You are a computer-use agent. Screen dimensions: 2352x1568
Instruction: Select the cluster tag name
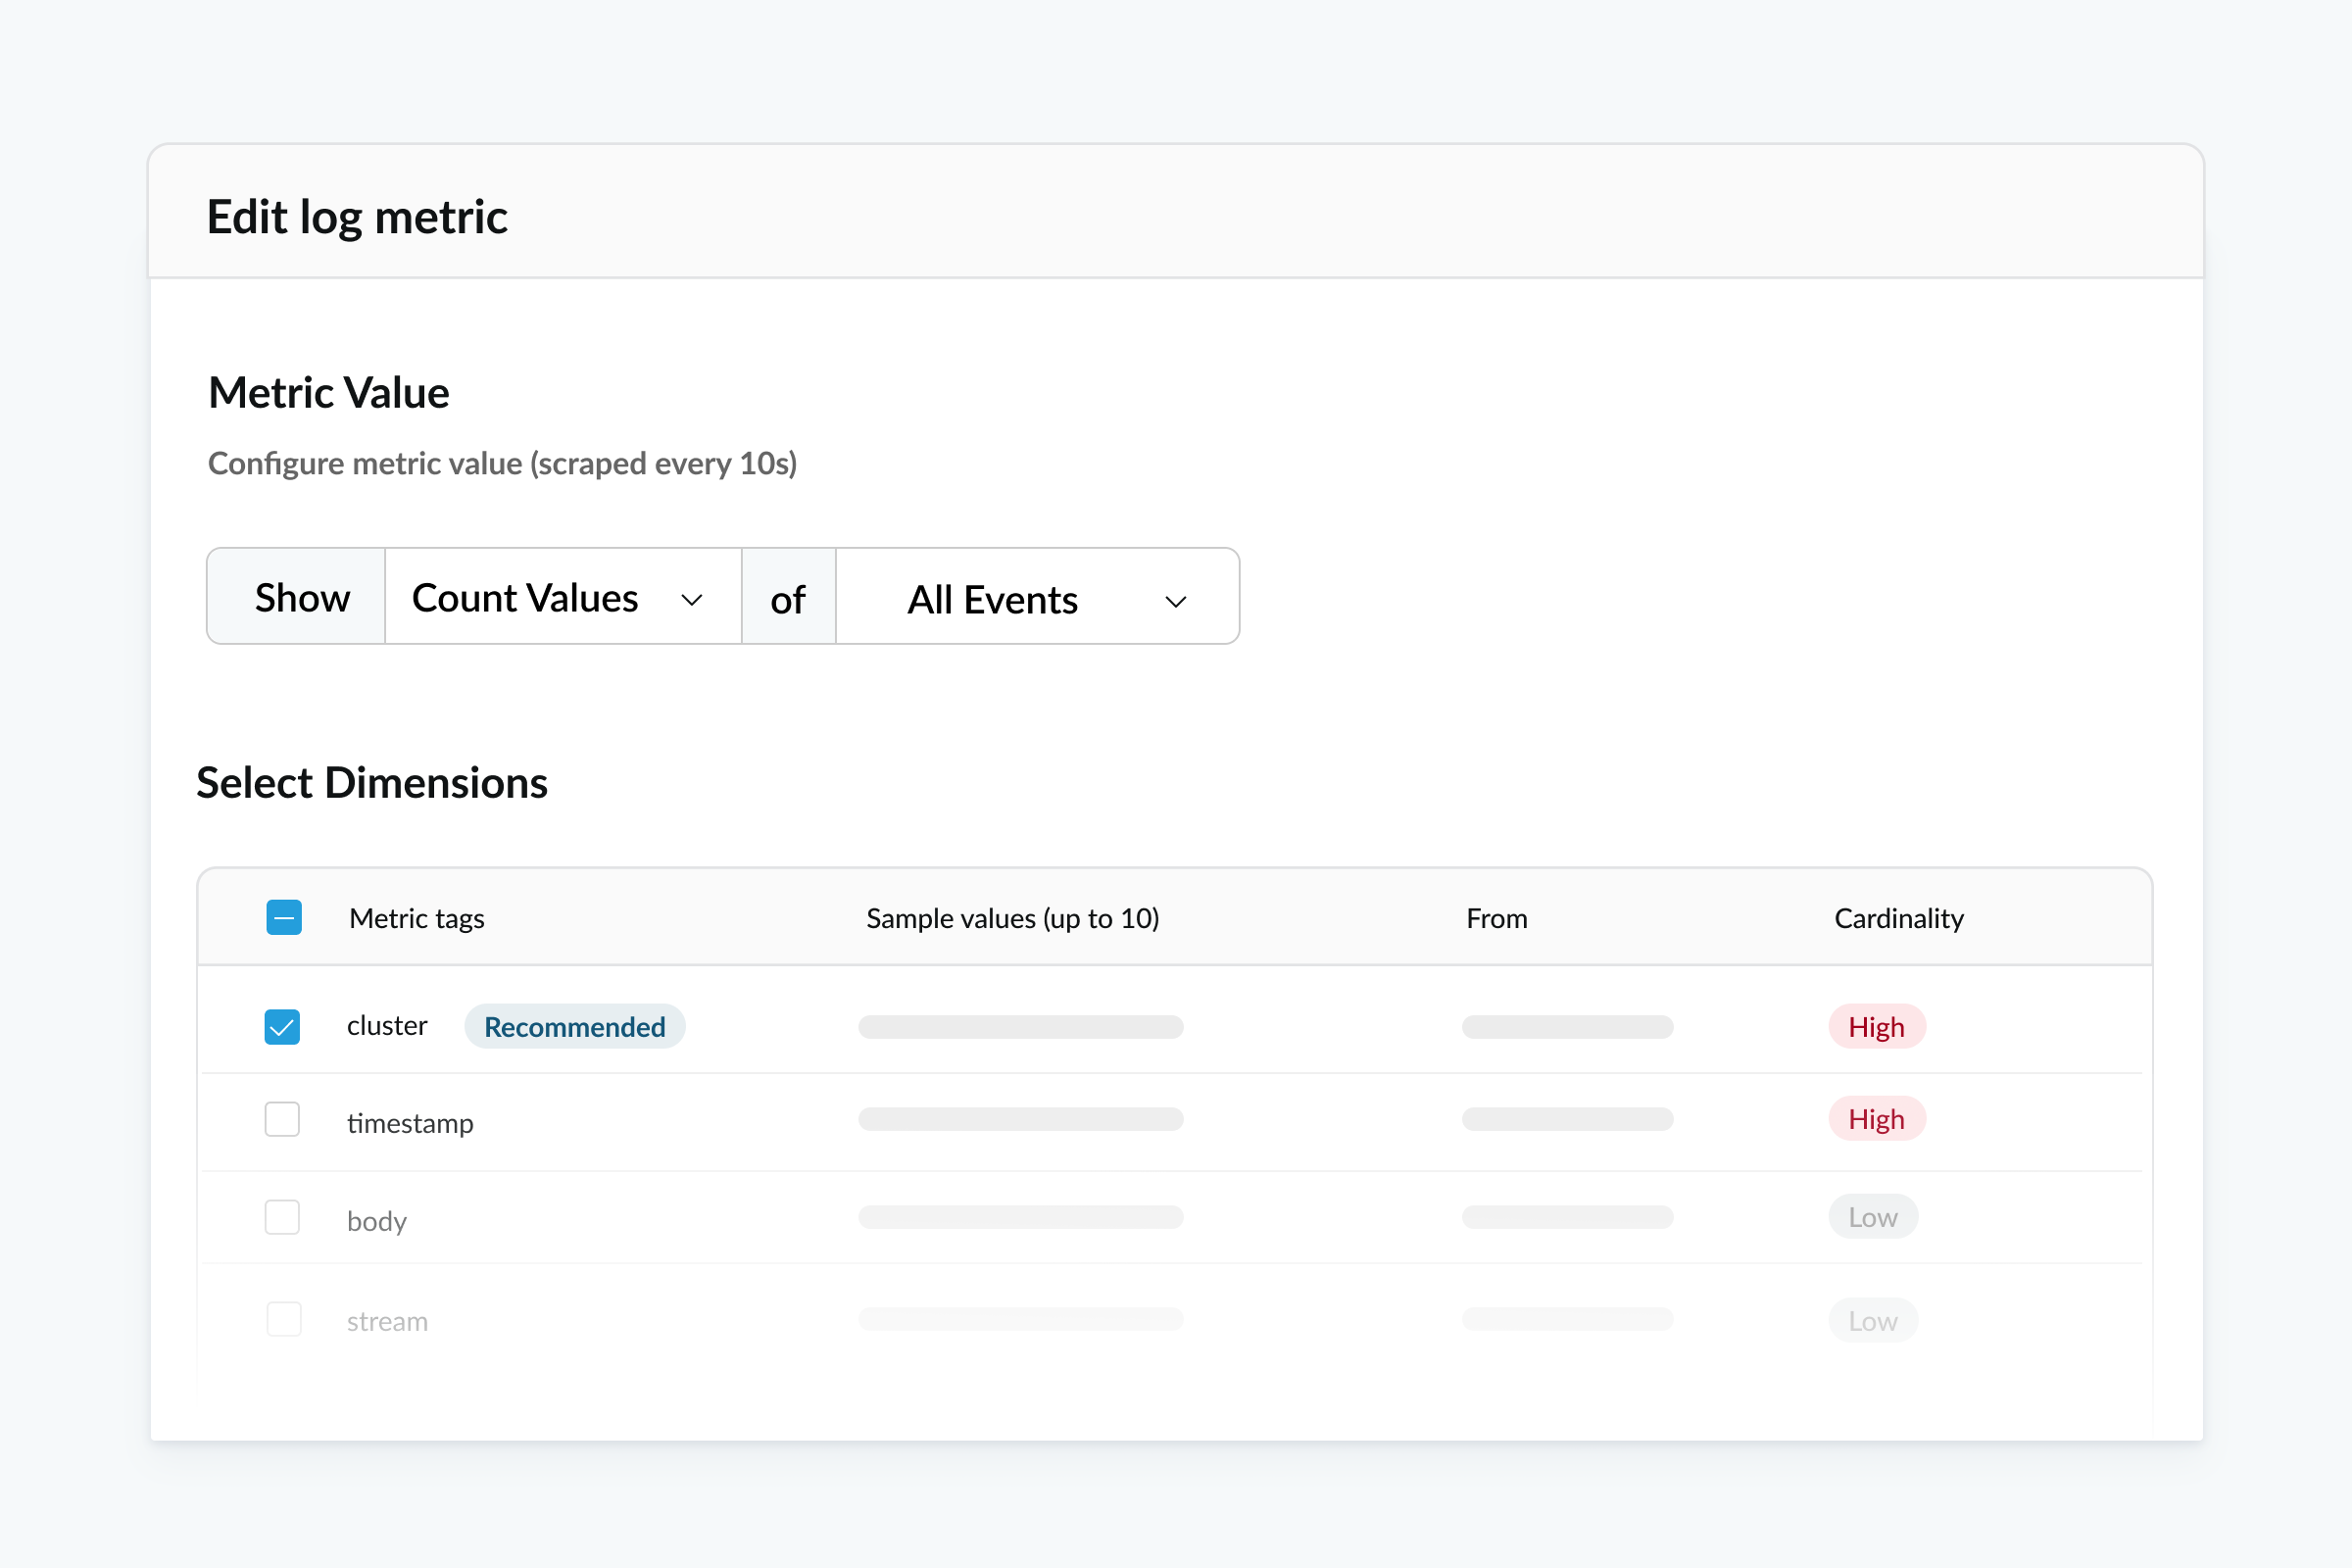[387, 1026]
